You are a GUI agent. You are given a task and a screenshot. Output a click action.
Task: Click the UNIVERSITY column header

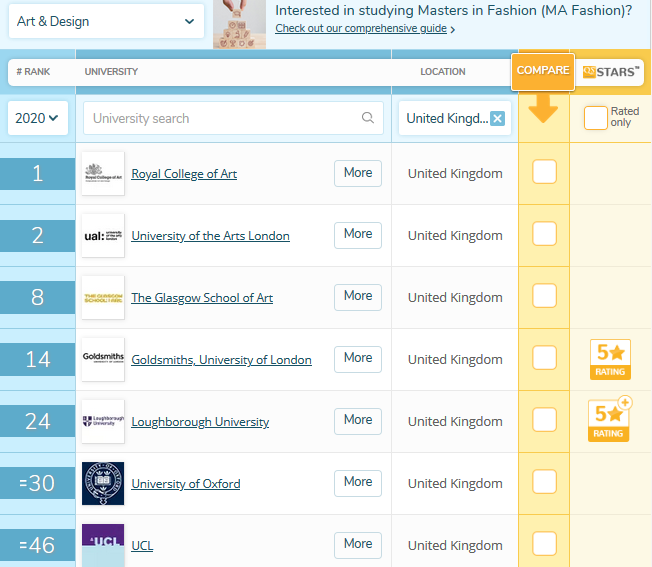coord(111,71)
